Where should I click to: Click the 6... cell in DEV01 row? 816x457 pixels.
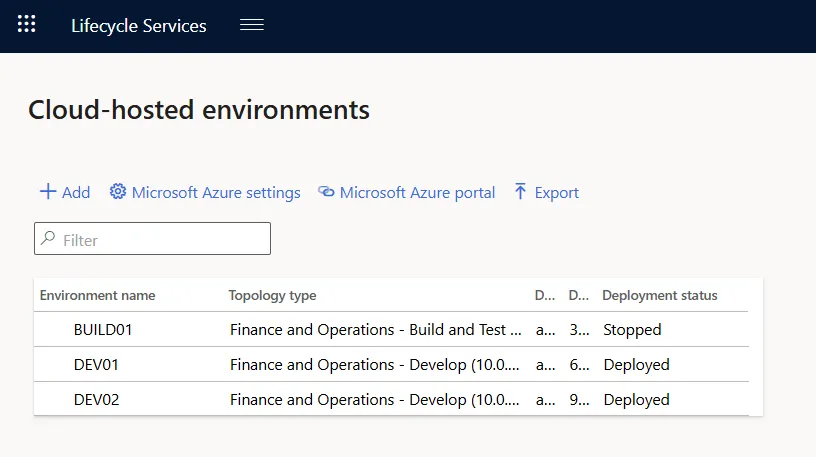(x=579, y=364)
